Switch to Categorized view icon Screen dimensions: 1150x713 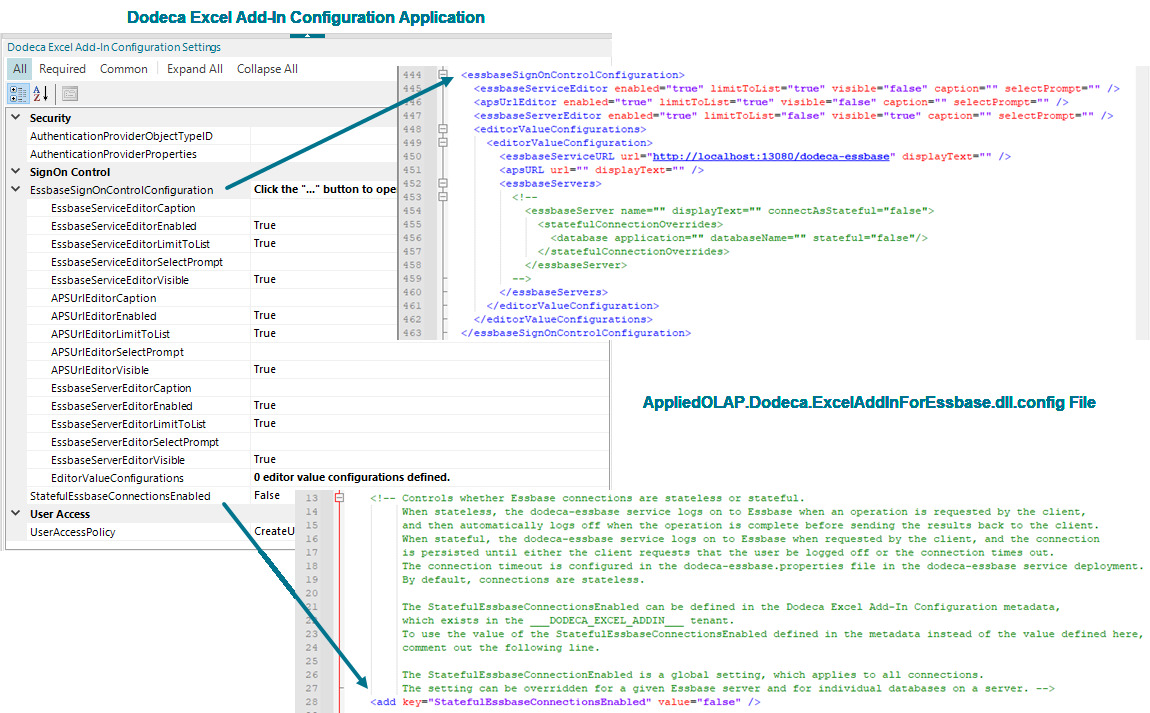click(18, 94)
